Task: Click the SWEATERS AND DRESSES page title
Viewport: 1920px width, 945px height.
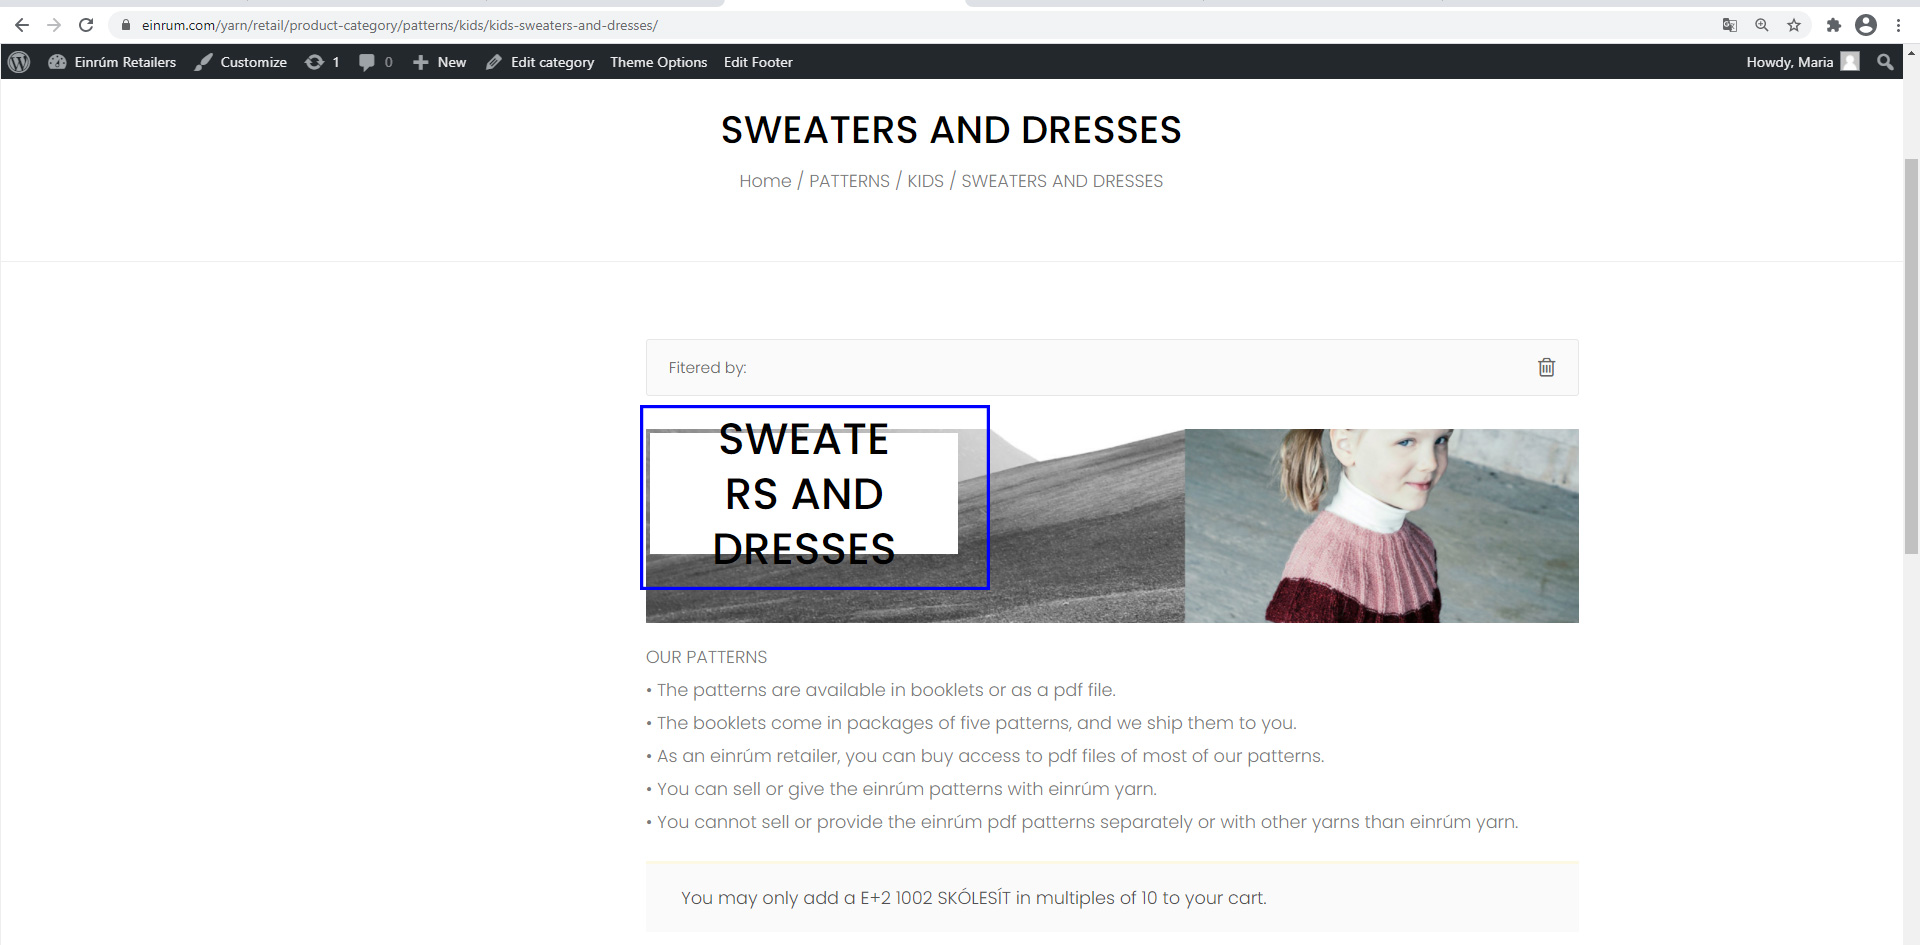Action: [951, 130]
